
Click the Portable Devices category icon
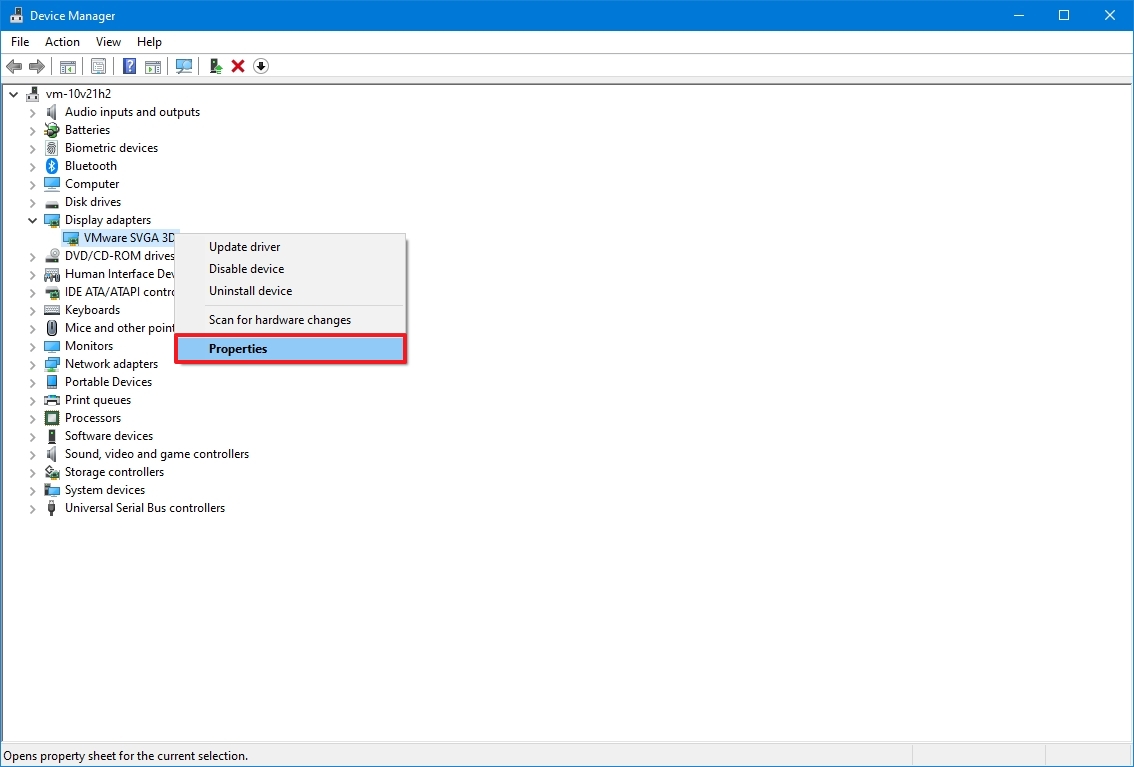[51, 382]
